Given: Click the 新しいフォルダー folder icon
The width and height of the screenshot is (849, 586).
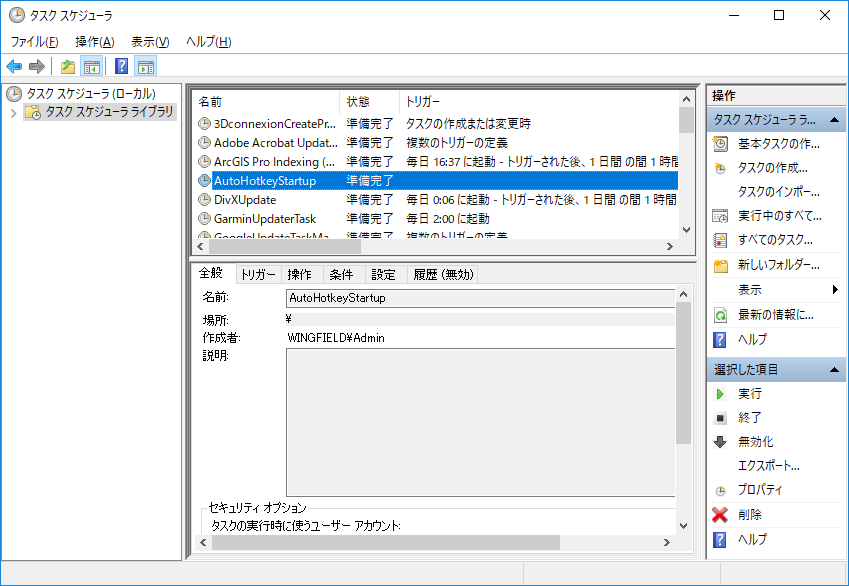Looking at the screenshot, I should 720,265.
